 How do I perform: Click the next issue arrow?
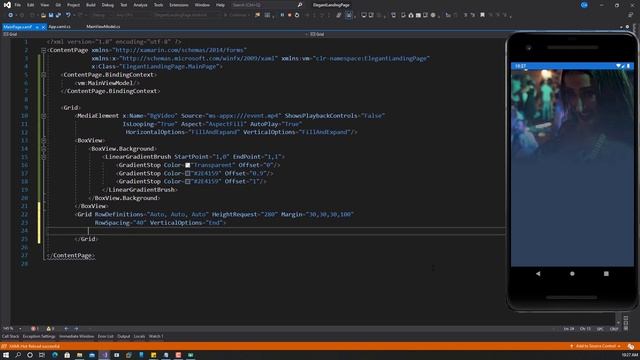pyautogui.click(x=76, y=328)
